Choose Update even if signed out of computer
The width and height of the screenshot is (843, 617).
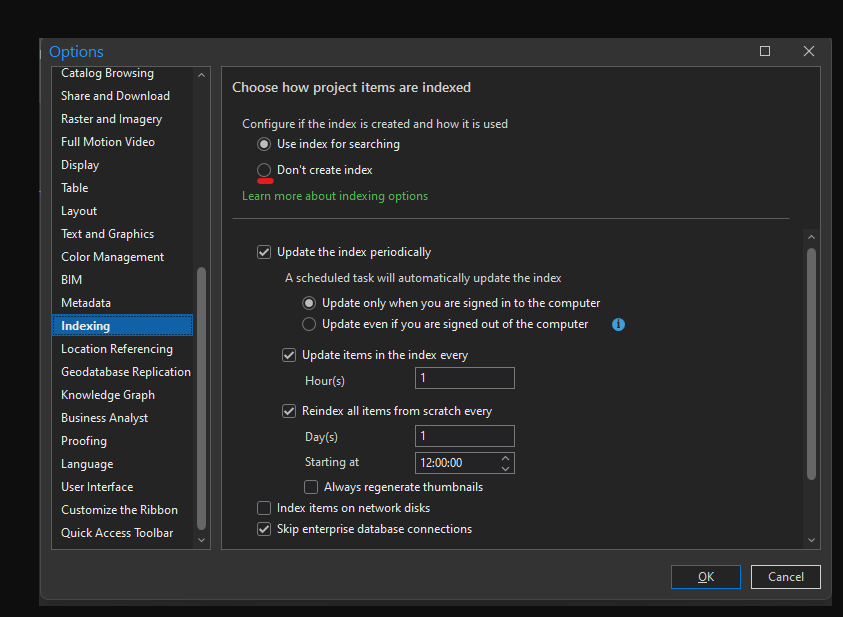click(x=310, y=323)
